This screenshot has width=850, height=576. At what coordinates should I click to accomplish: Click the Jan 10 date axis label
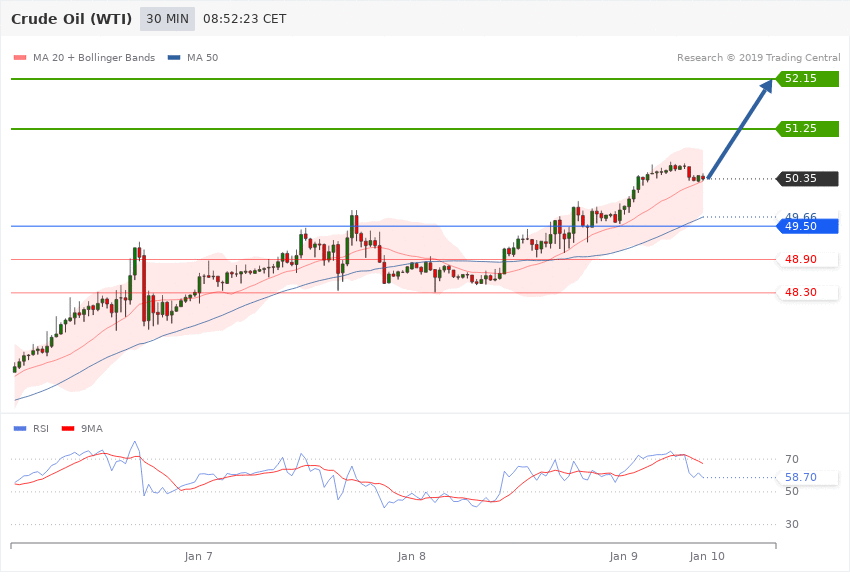pos(707,556)
